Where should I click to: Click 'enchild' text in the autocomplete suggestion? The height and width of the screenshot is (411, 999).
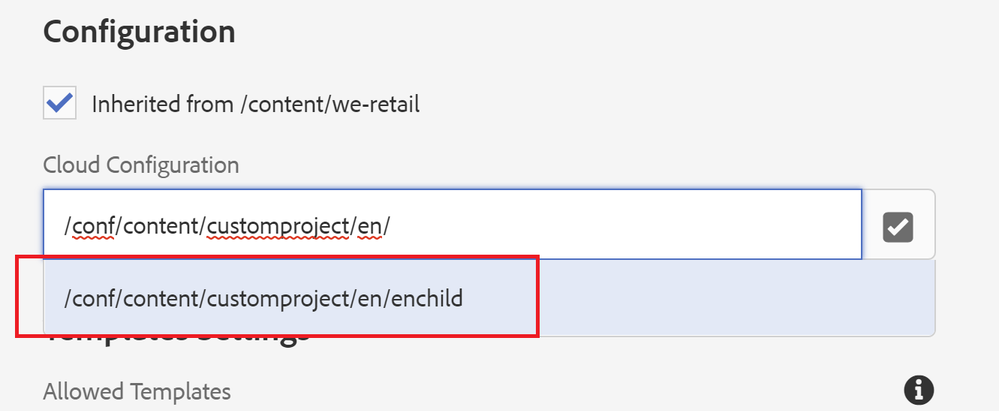coord(426,298)
